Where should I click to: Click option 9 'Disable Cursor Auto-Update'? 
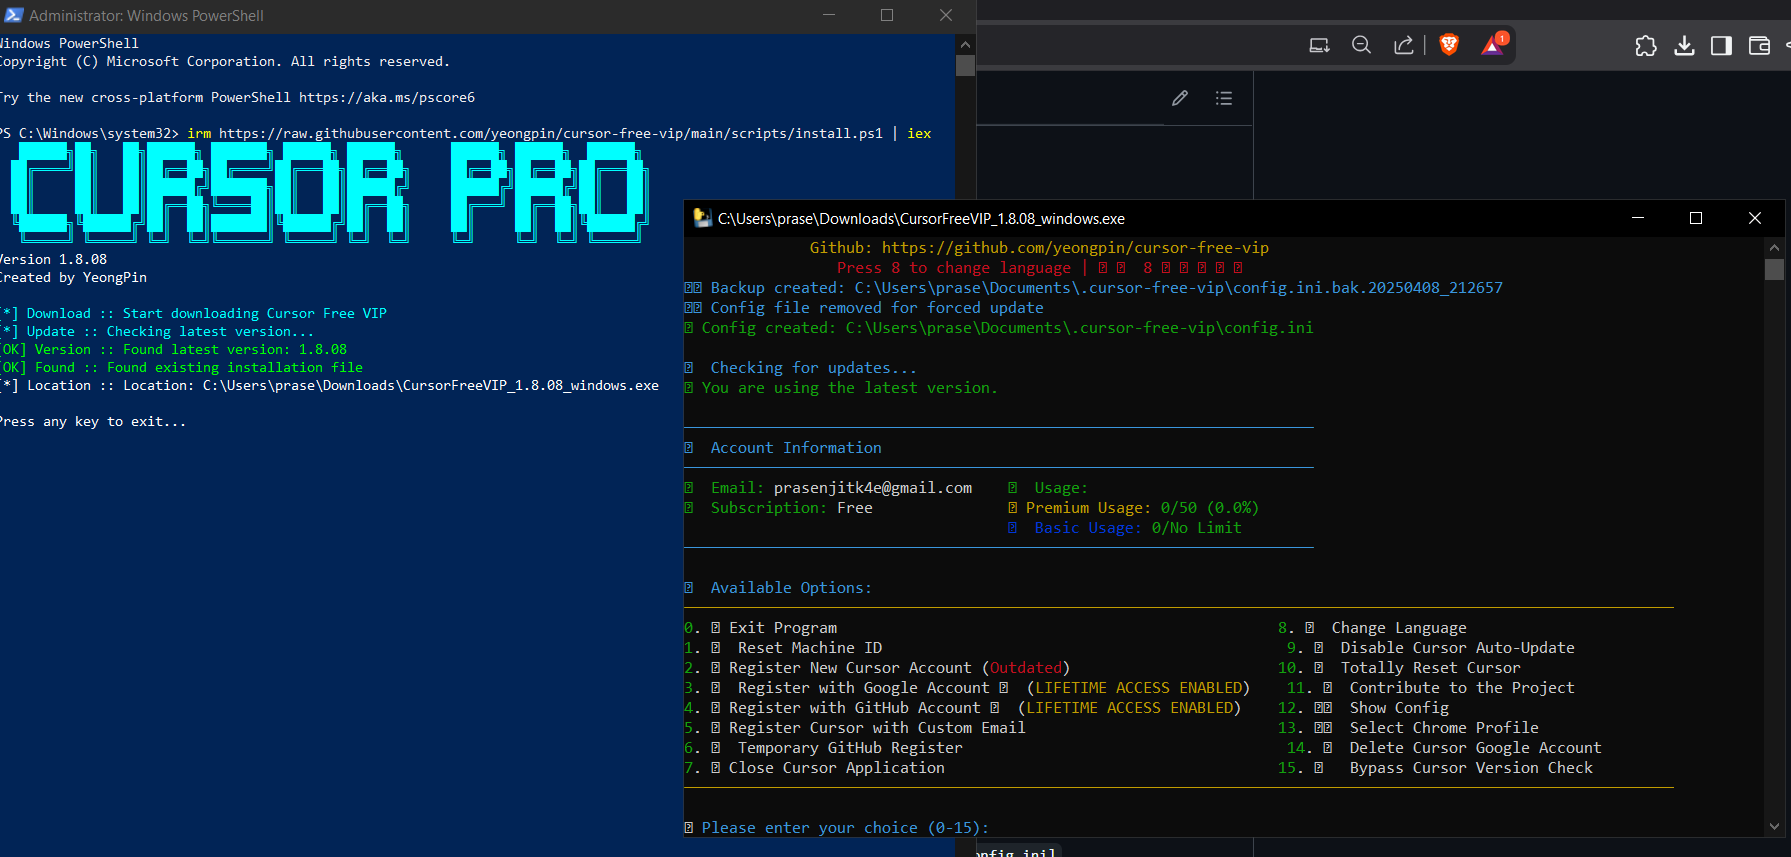[x=1431, y=648]
